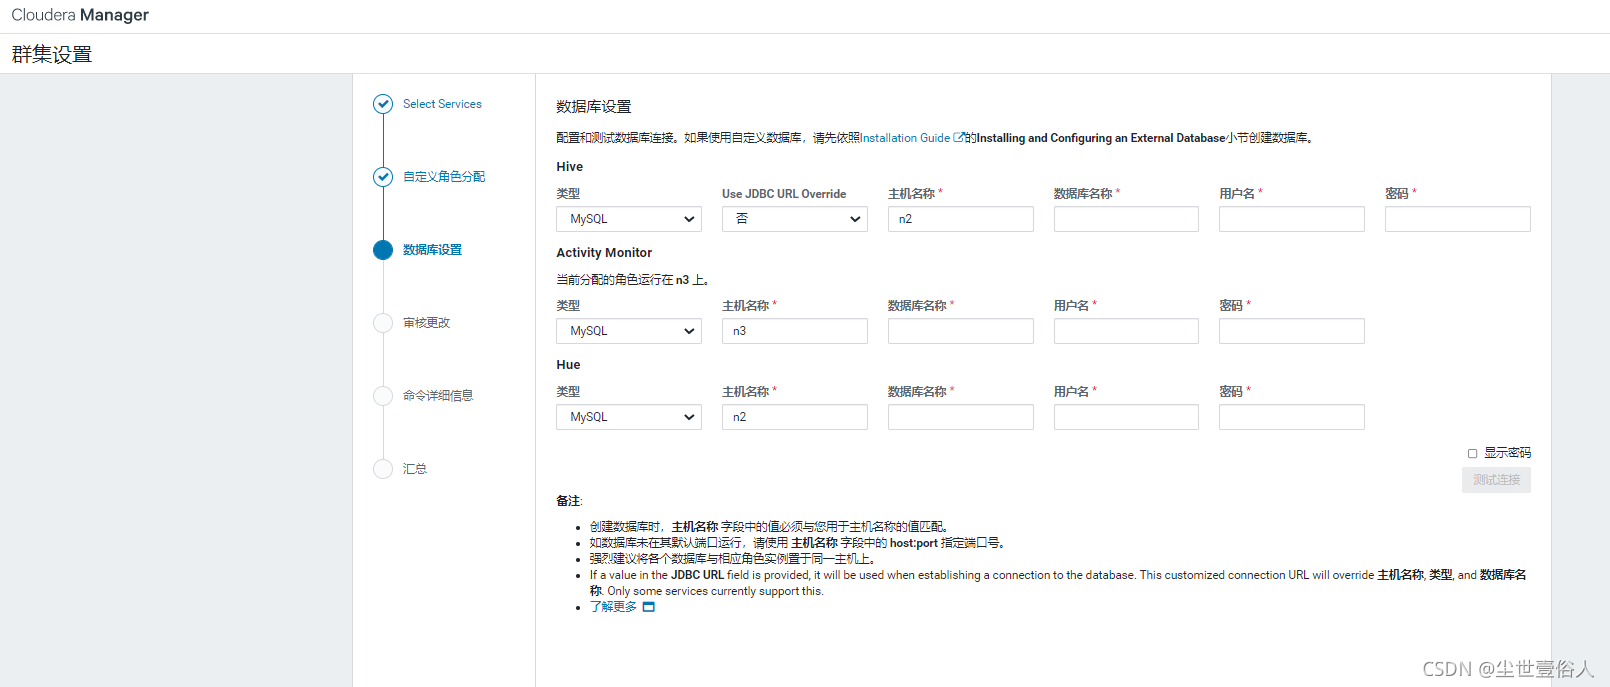
Task: Click the 自定义角色分配 checkmark step icon
Action: click(383, 177)
